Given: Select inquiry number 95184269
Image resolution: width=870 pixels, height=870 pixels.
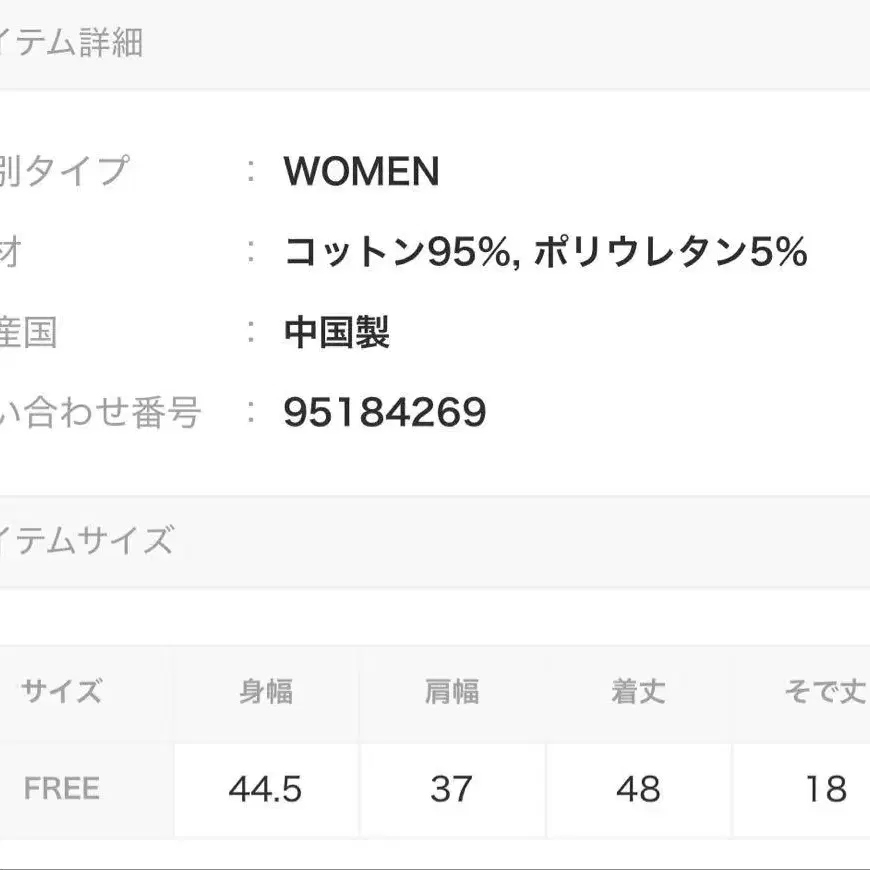Looking at the screenshot, I should (x=385, y=411).
